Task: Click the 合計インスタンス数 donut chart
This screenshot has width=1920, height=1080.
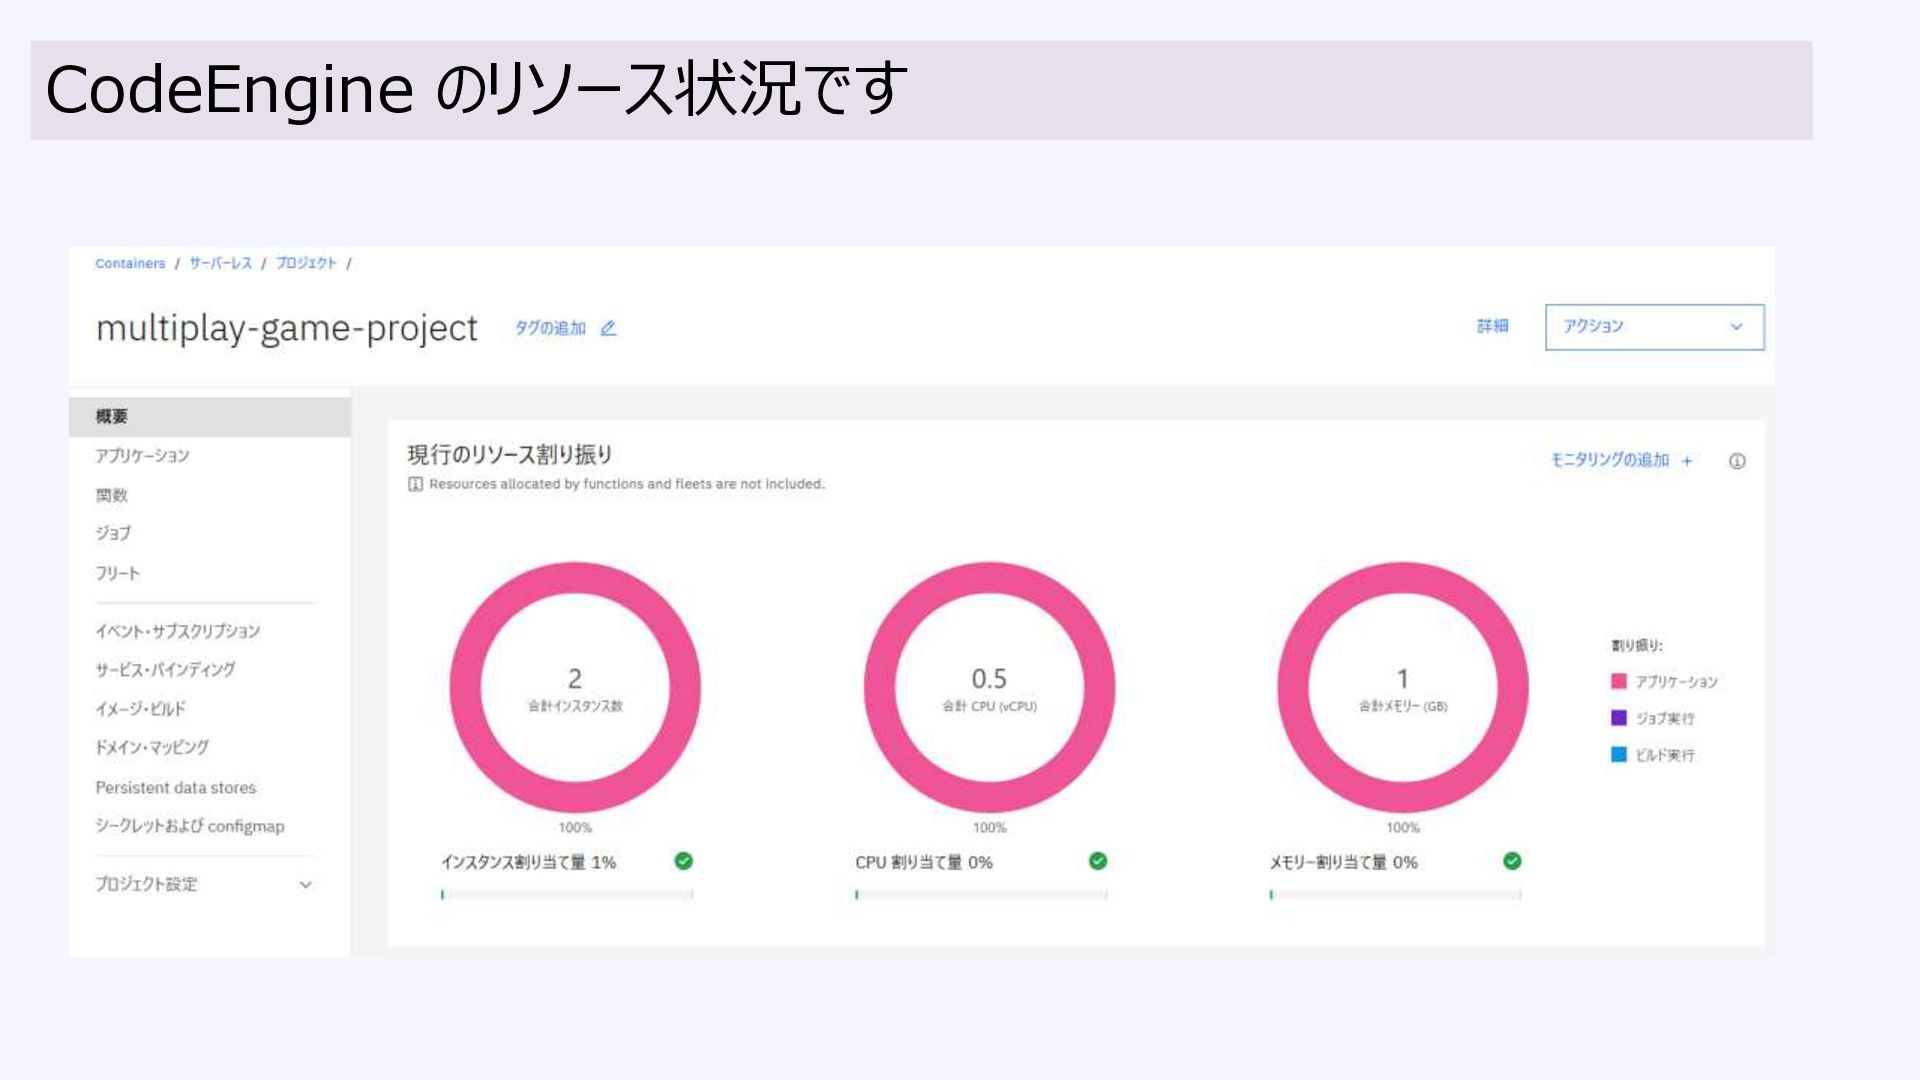Action: tap(575, 687)
